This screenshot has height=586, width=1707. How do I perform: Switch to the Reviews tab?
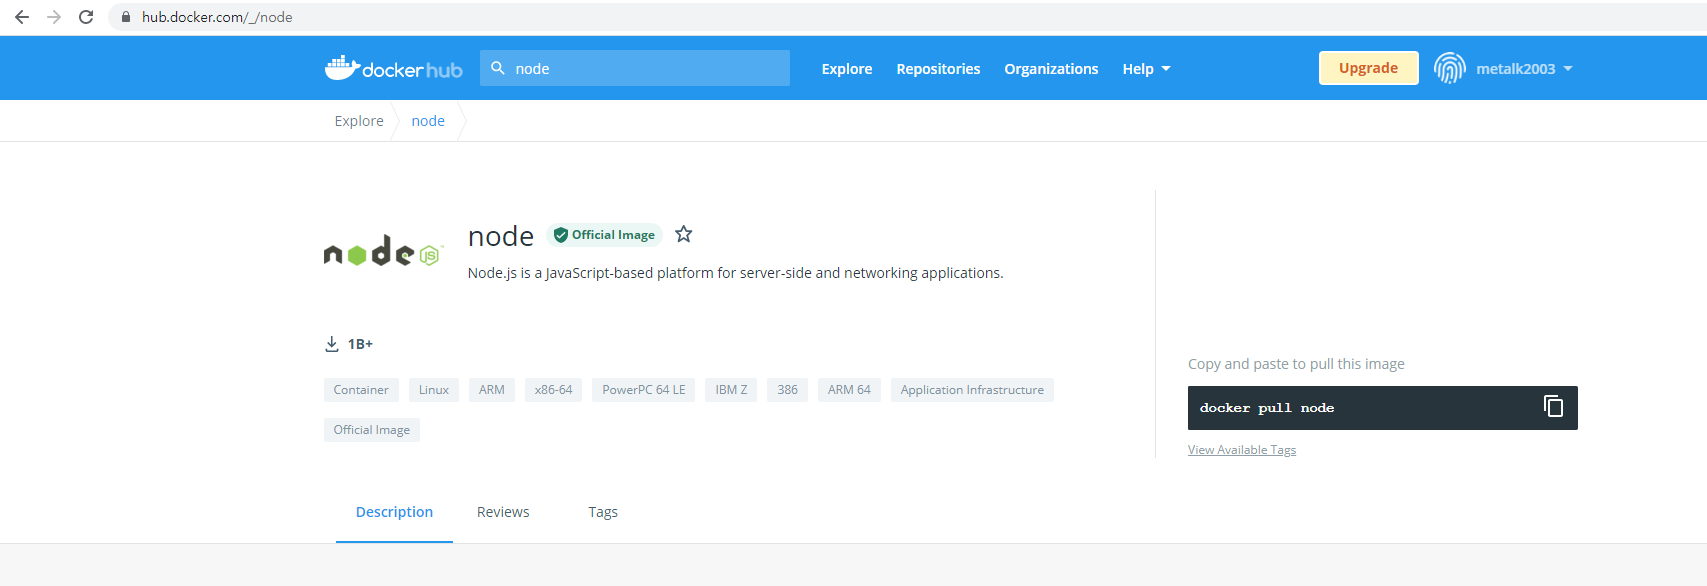(503, 512)
